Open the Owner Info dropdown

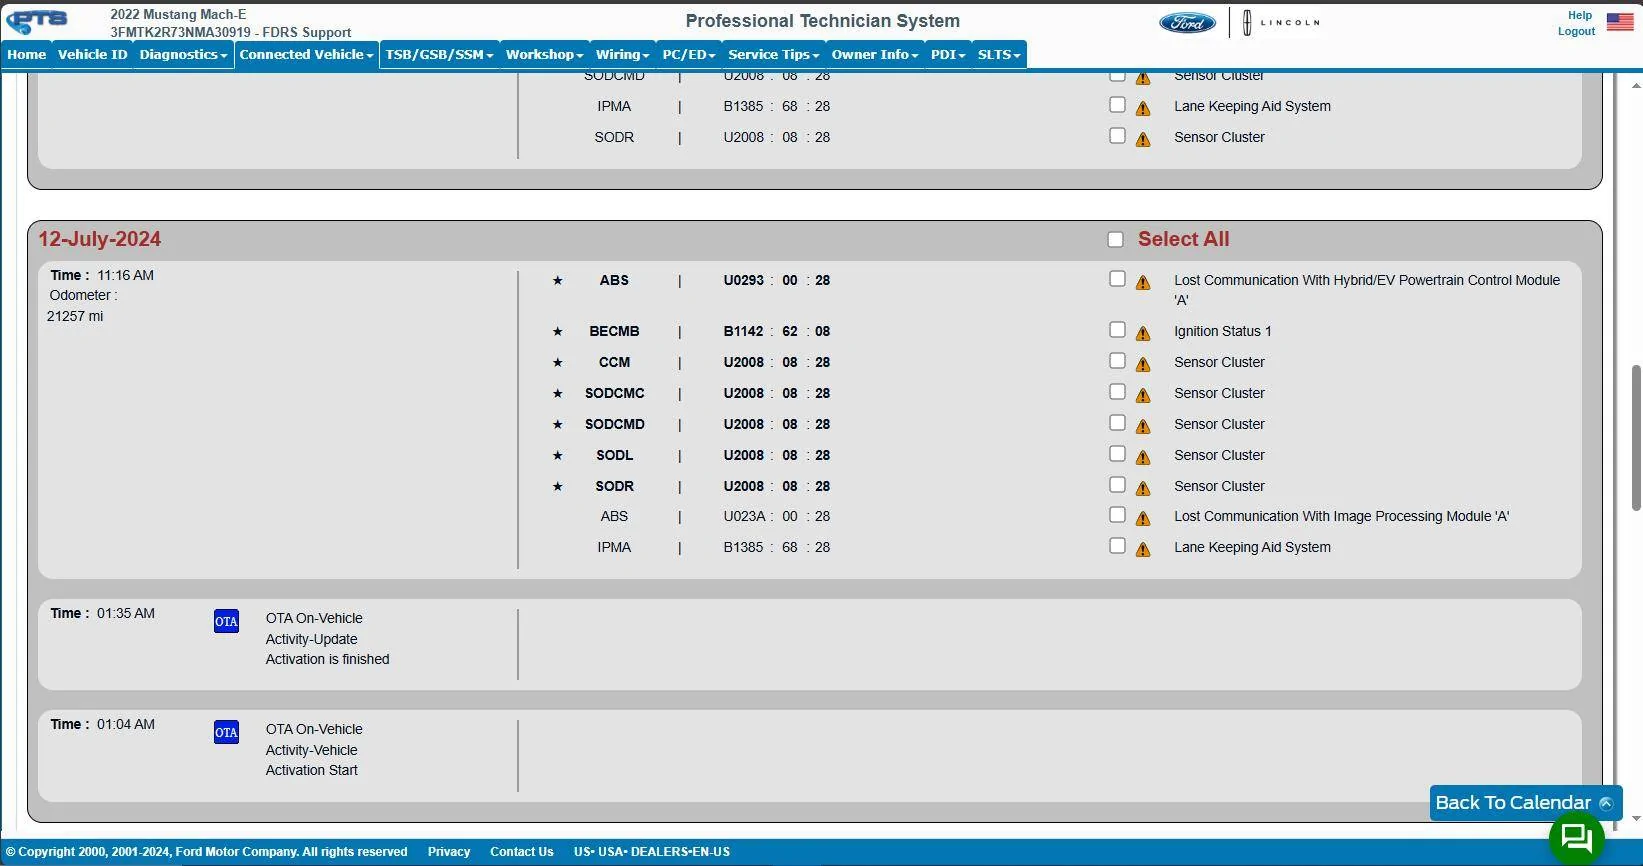(x=875, y=55)
